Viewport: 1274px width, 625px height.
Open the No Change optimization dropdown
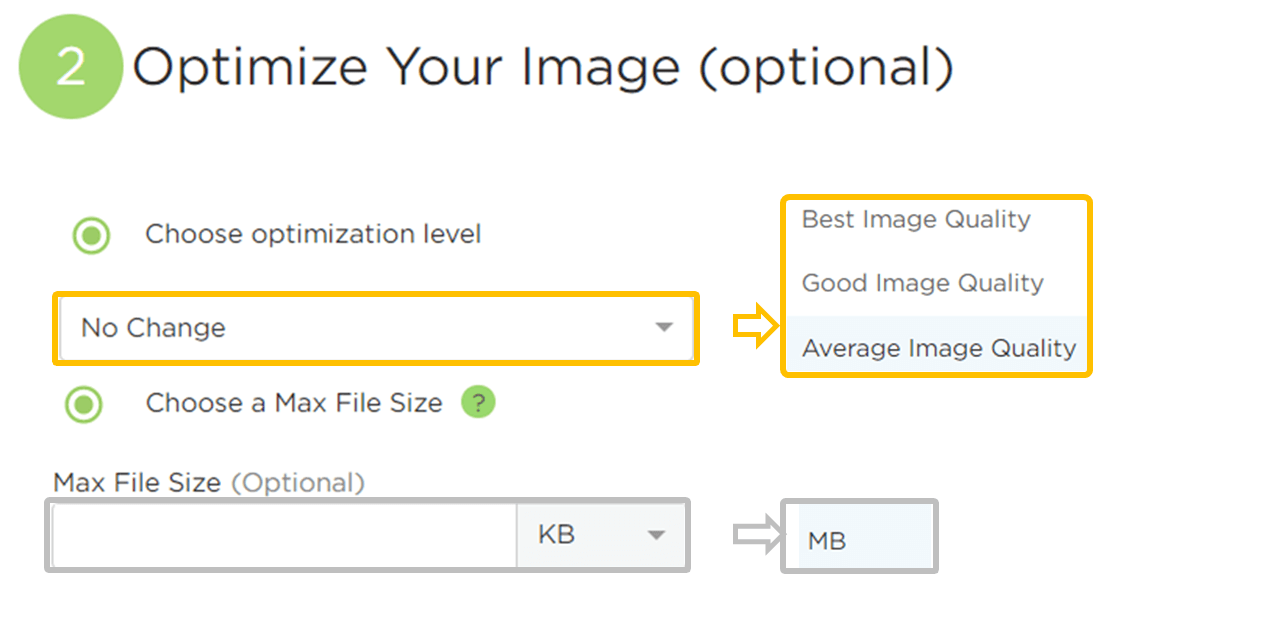(375, 327)
